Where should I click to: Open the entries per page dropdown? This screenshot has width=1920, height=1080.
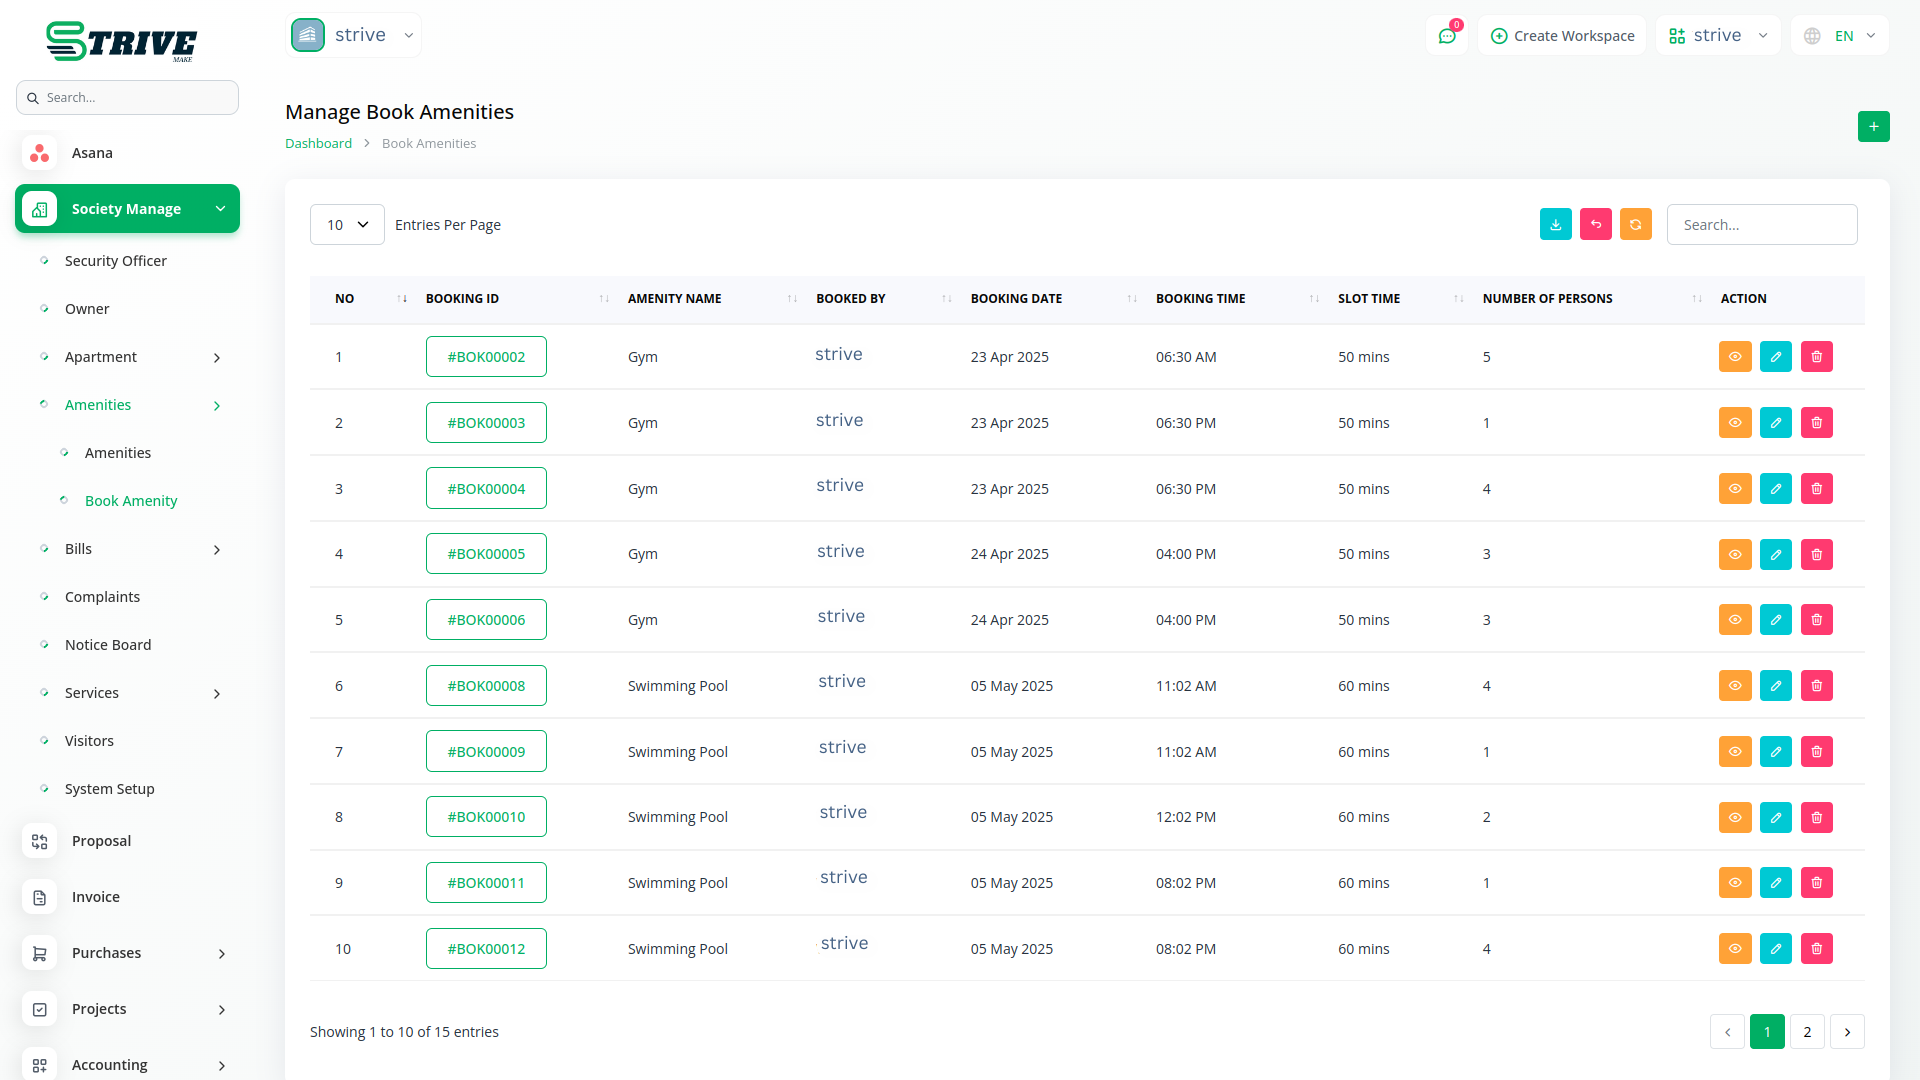347,225
